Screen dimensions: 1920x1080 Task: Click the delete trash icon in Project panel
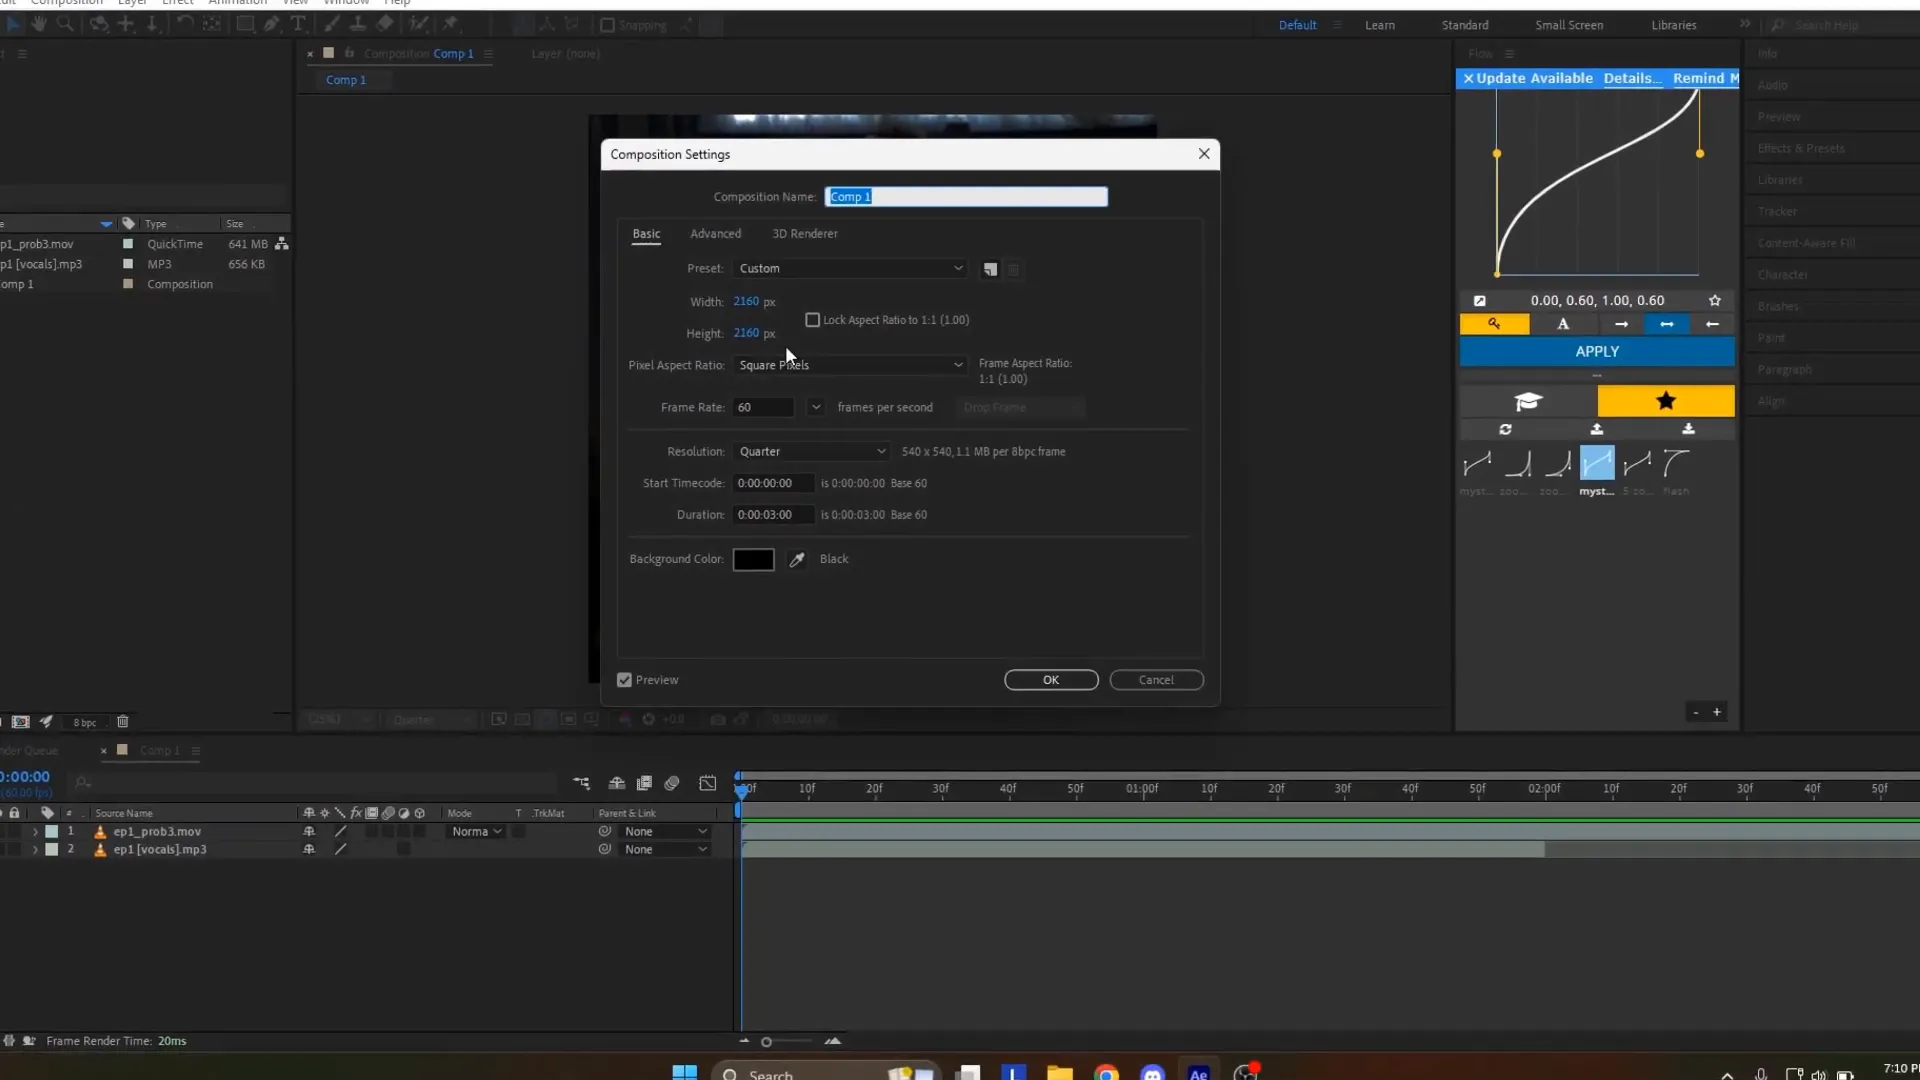coord(123,721)
